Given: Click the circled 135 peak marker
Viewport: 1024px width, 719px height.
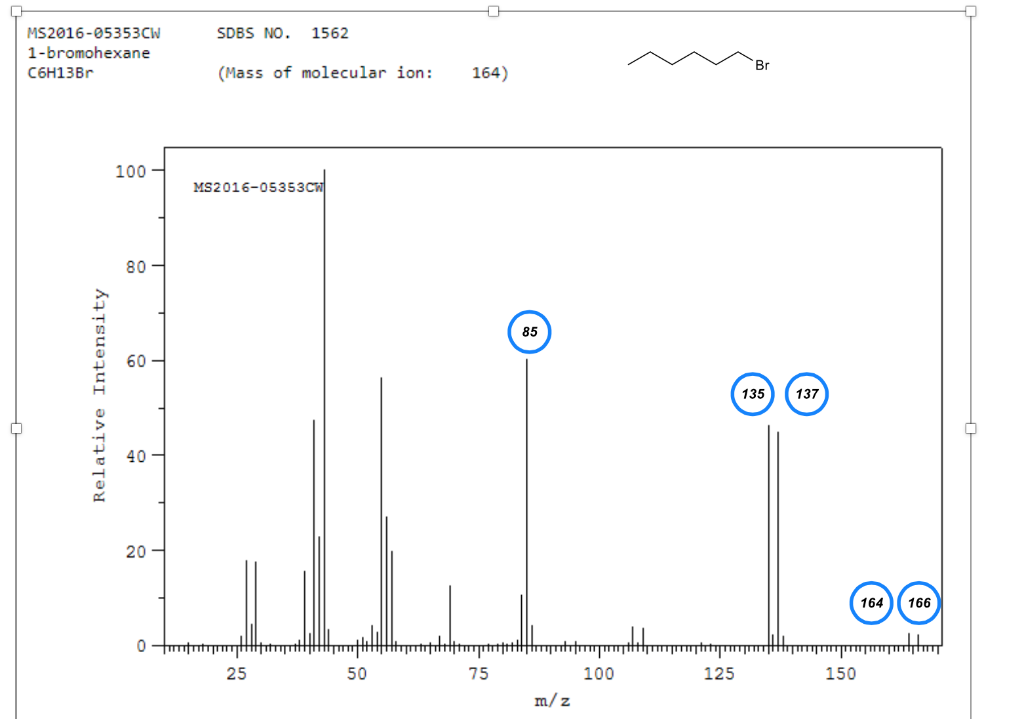Looking at the screenshot, I should 751,394.
